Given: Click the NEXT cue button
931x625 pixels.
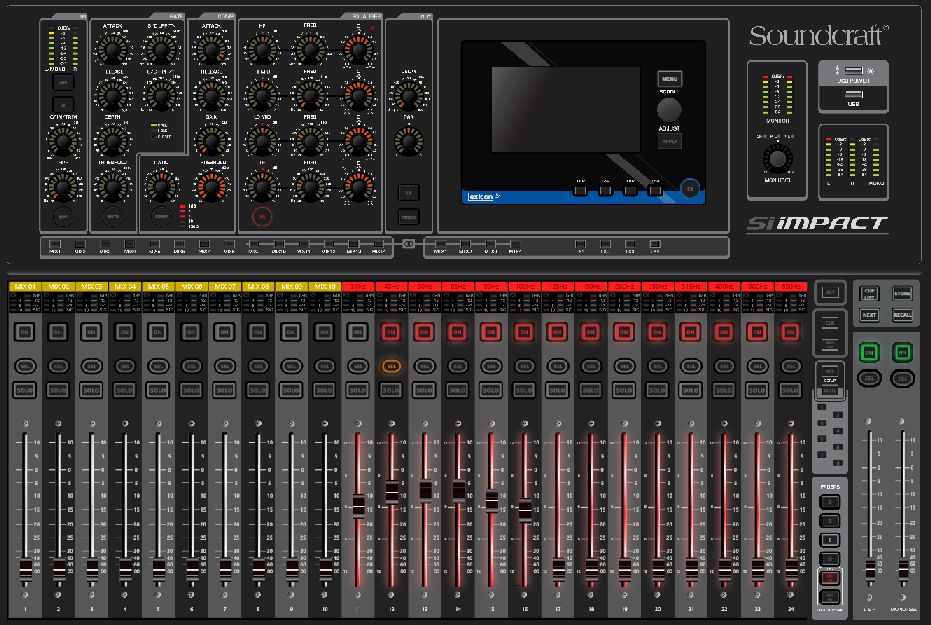Looking at the screenshot, I should click(x=869, y=315).
